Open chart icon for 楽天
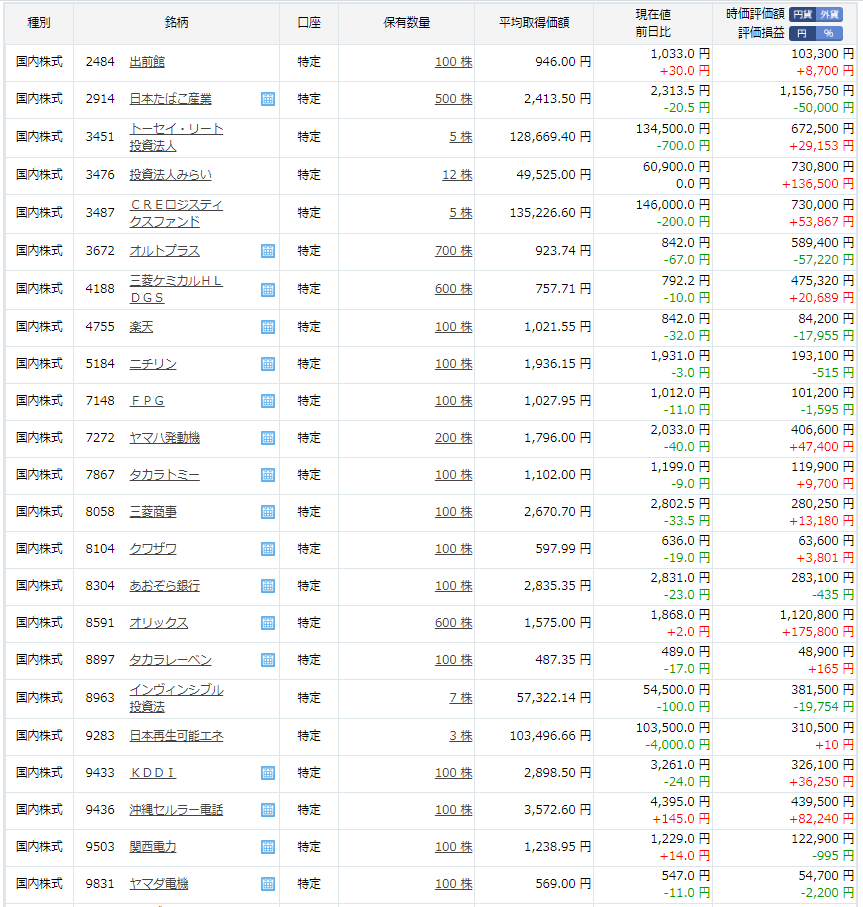The width and height of the screenshot is (863, 907). (268, 327)
